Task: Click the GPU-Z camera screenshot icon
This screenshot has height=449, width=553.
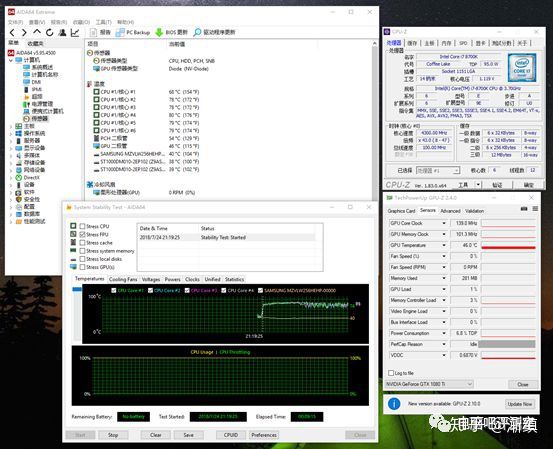Action: pyautogui.click(x=524, y=209)
